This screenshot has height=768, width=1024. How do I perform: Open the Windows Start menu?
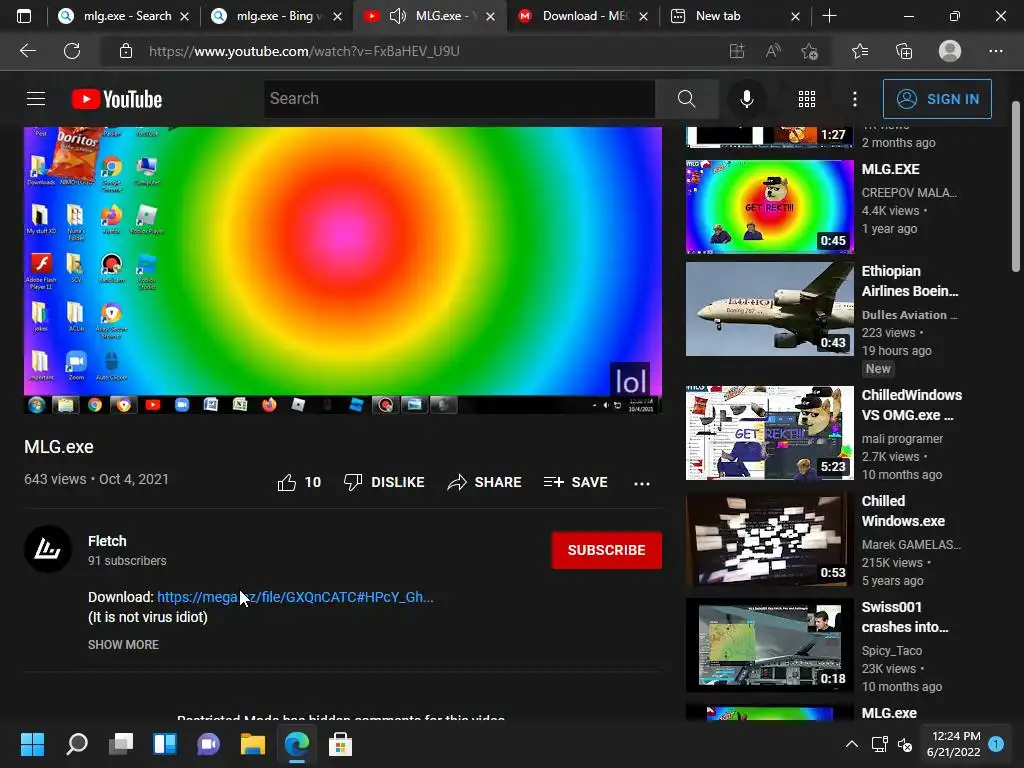[32, 744]
